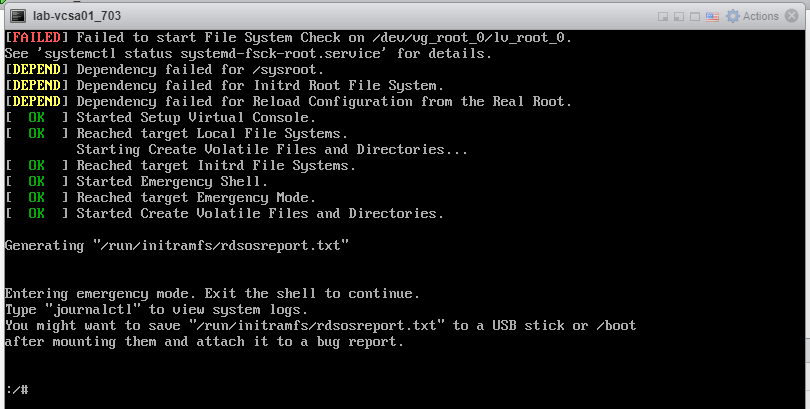Image resolution: width=810 pixels, height=409 pixels.
Task: Click the "Entering emergency mode" line
Action: [212, 293]
